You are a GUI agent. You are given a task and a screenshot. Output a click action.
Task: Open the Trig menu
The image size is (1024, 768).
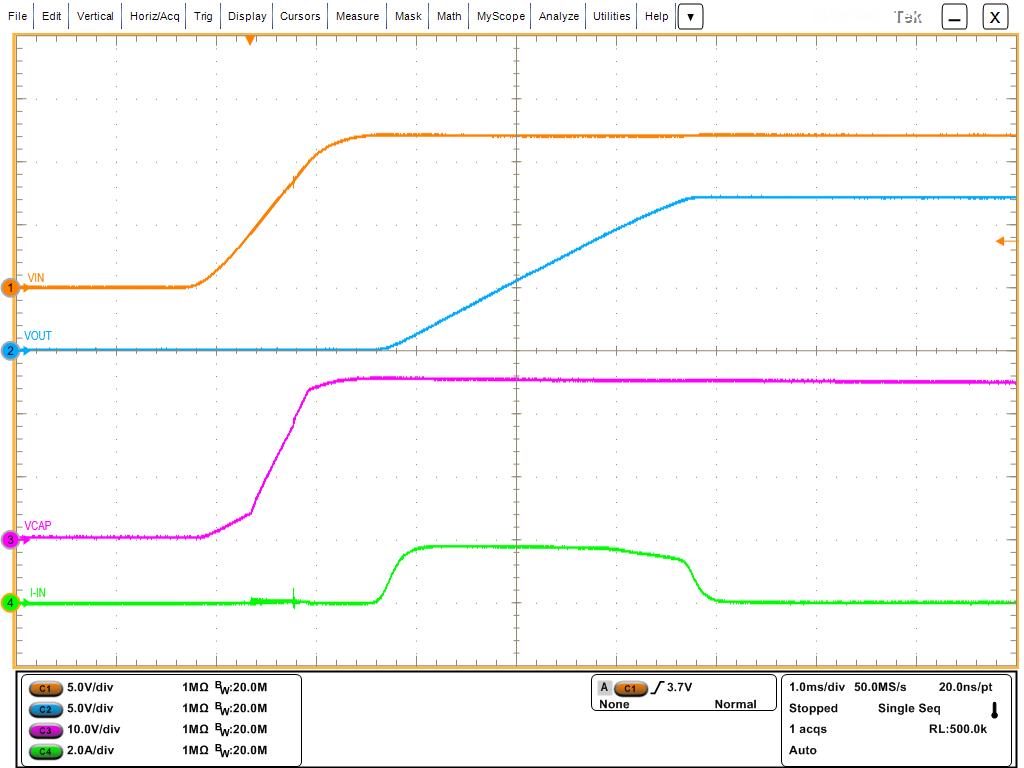tap(203, 17)
